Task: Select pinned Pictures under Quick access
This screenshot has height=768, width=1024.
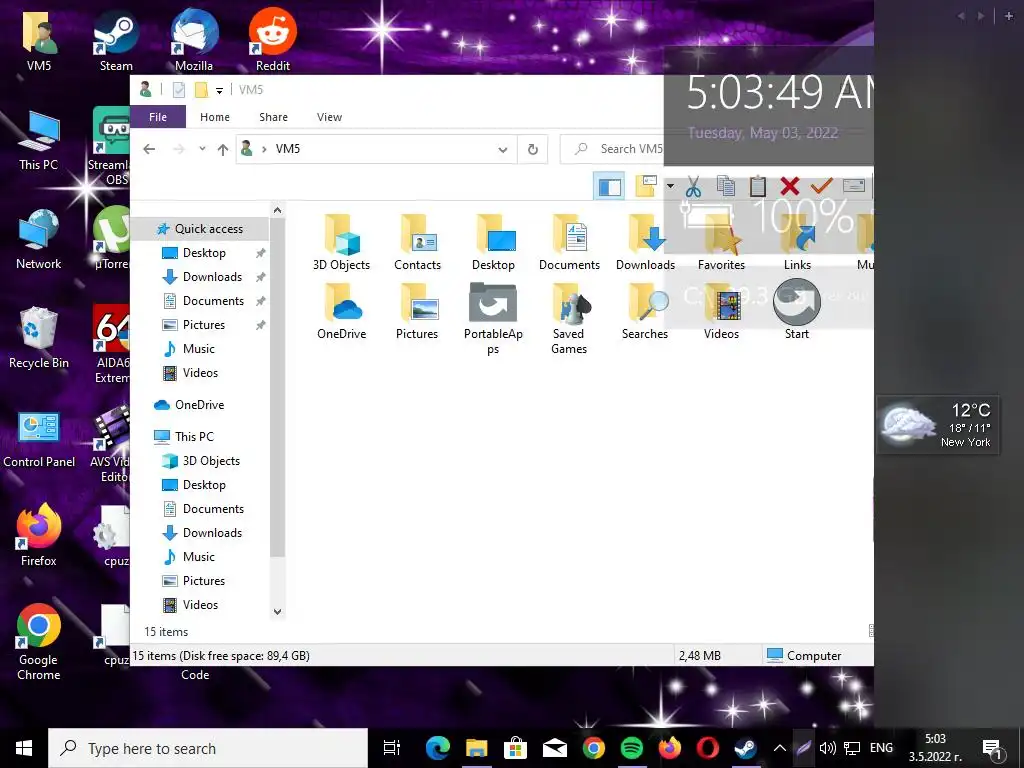Action: (x=203, y=325)
